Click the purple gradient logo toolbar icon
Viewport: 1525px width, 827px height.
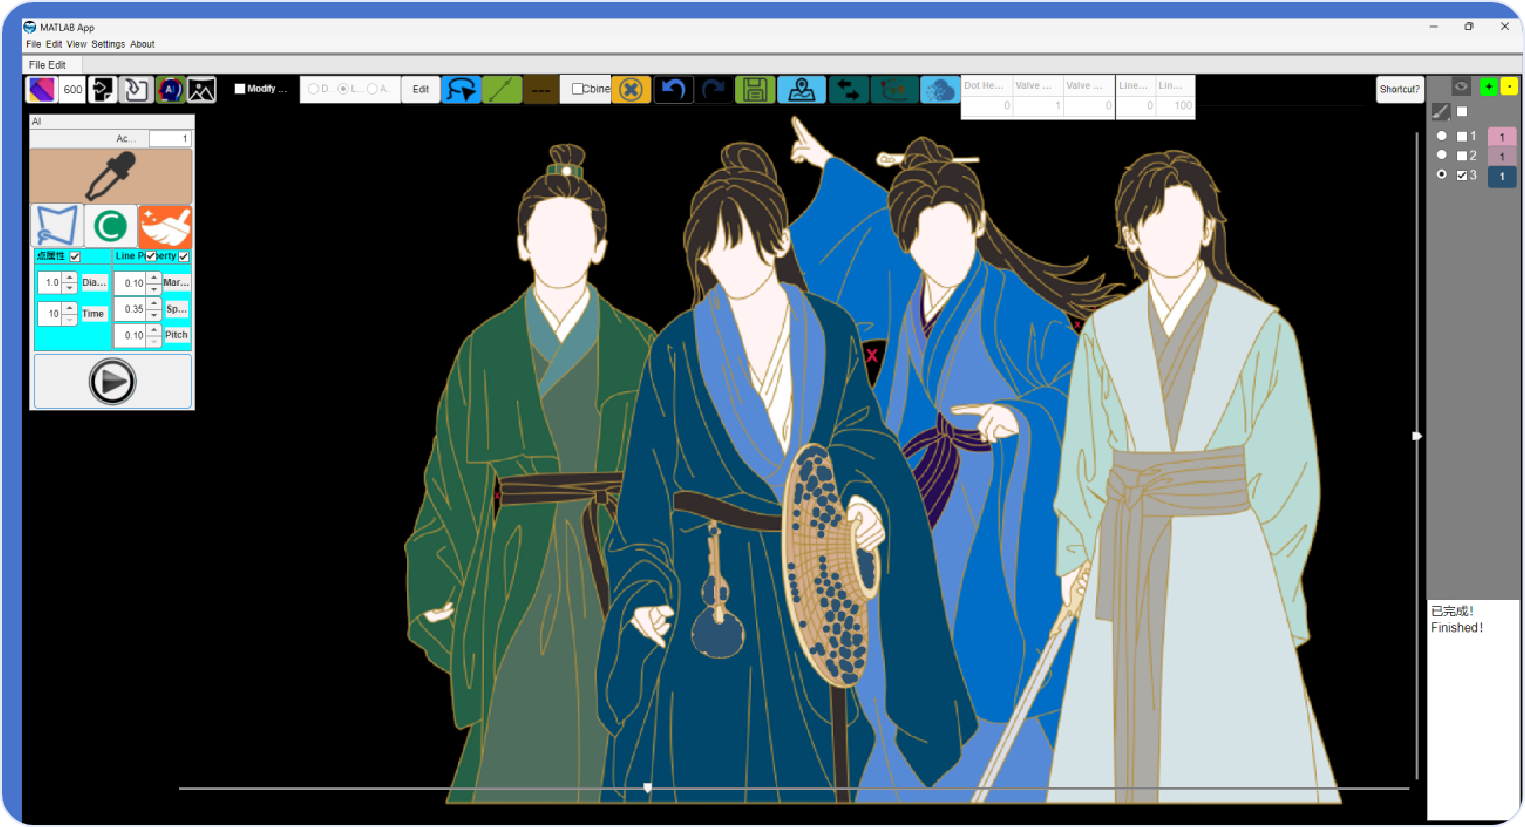pos(42,90)
